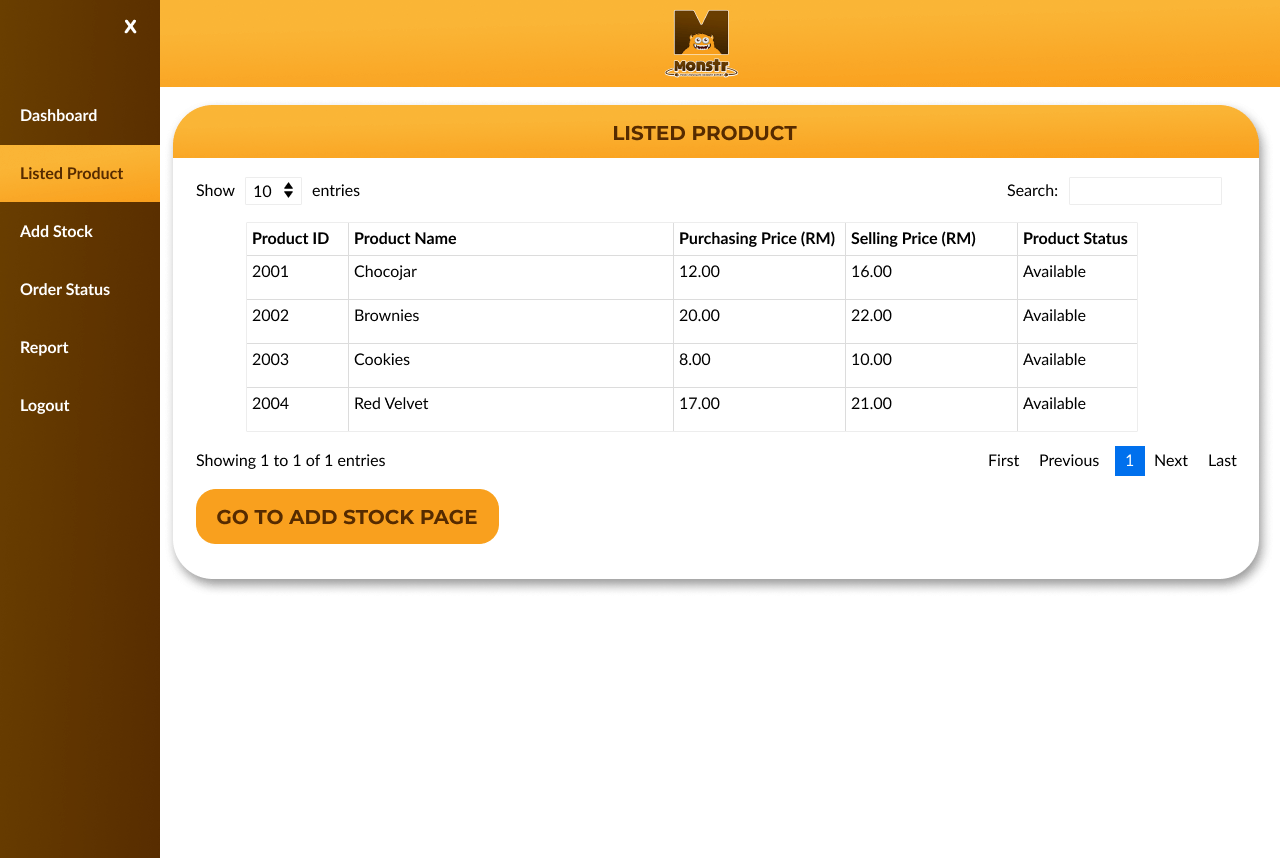Screen dimensions: 1280x858
Task: Click inside the Search field
Action: [1144, 190]
